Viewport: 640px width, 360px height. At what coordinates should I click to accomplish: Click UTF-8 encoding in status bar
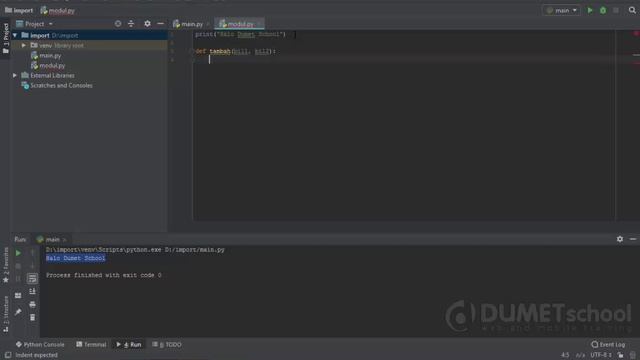click(x=601, y=355)
